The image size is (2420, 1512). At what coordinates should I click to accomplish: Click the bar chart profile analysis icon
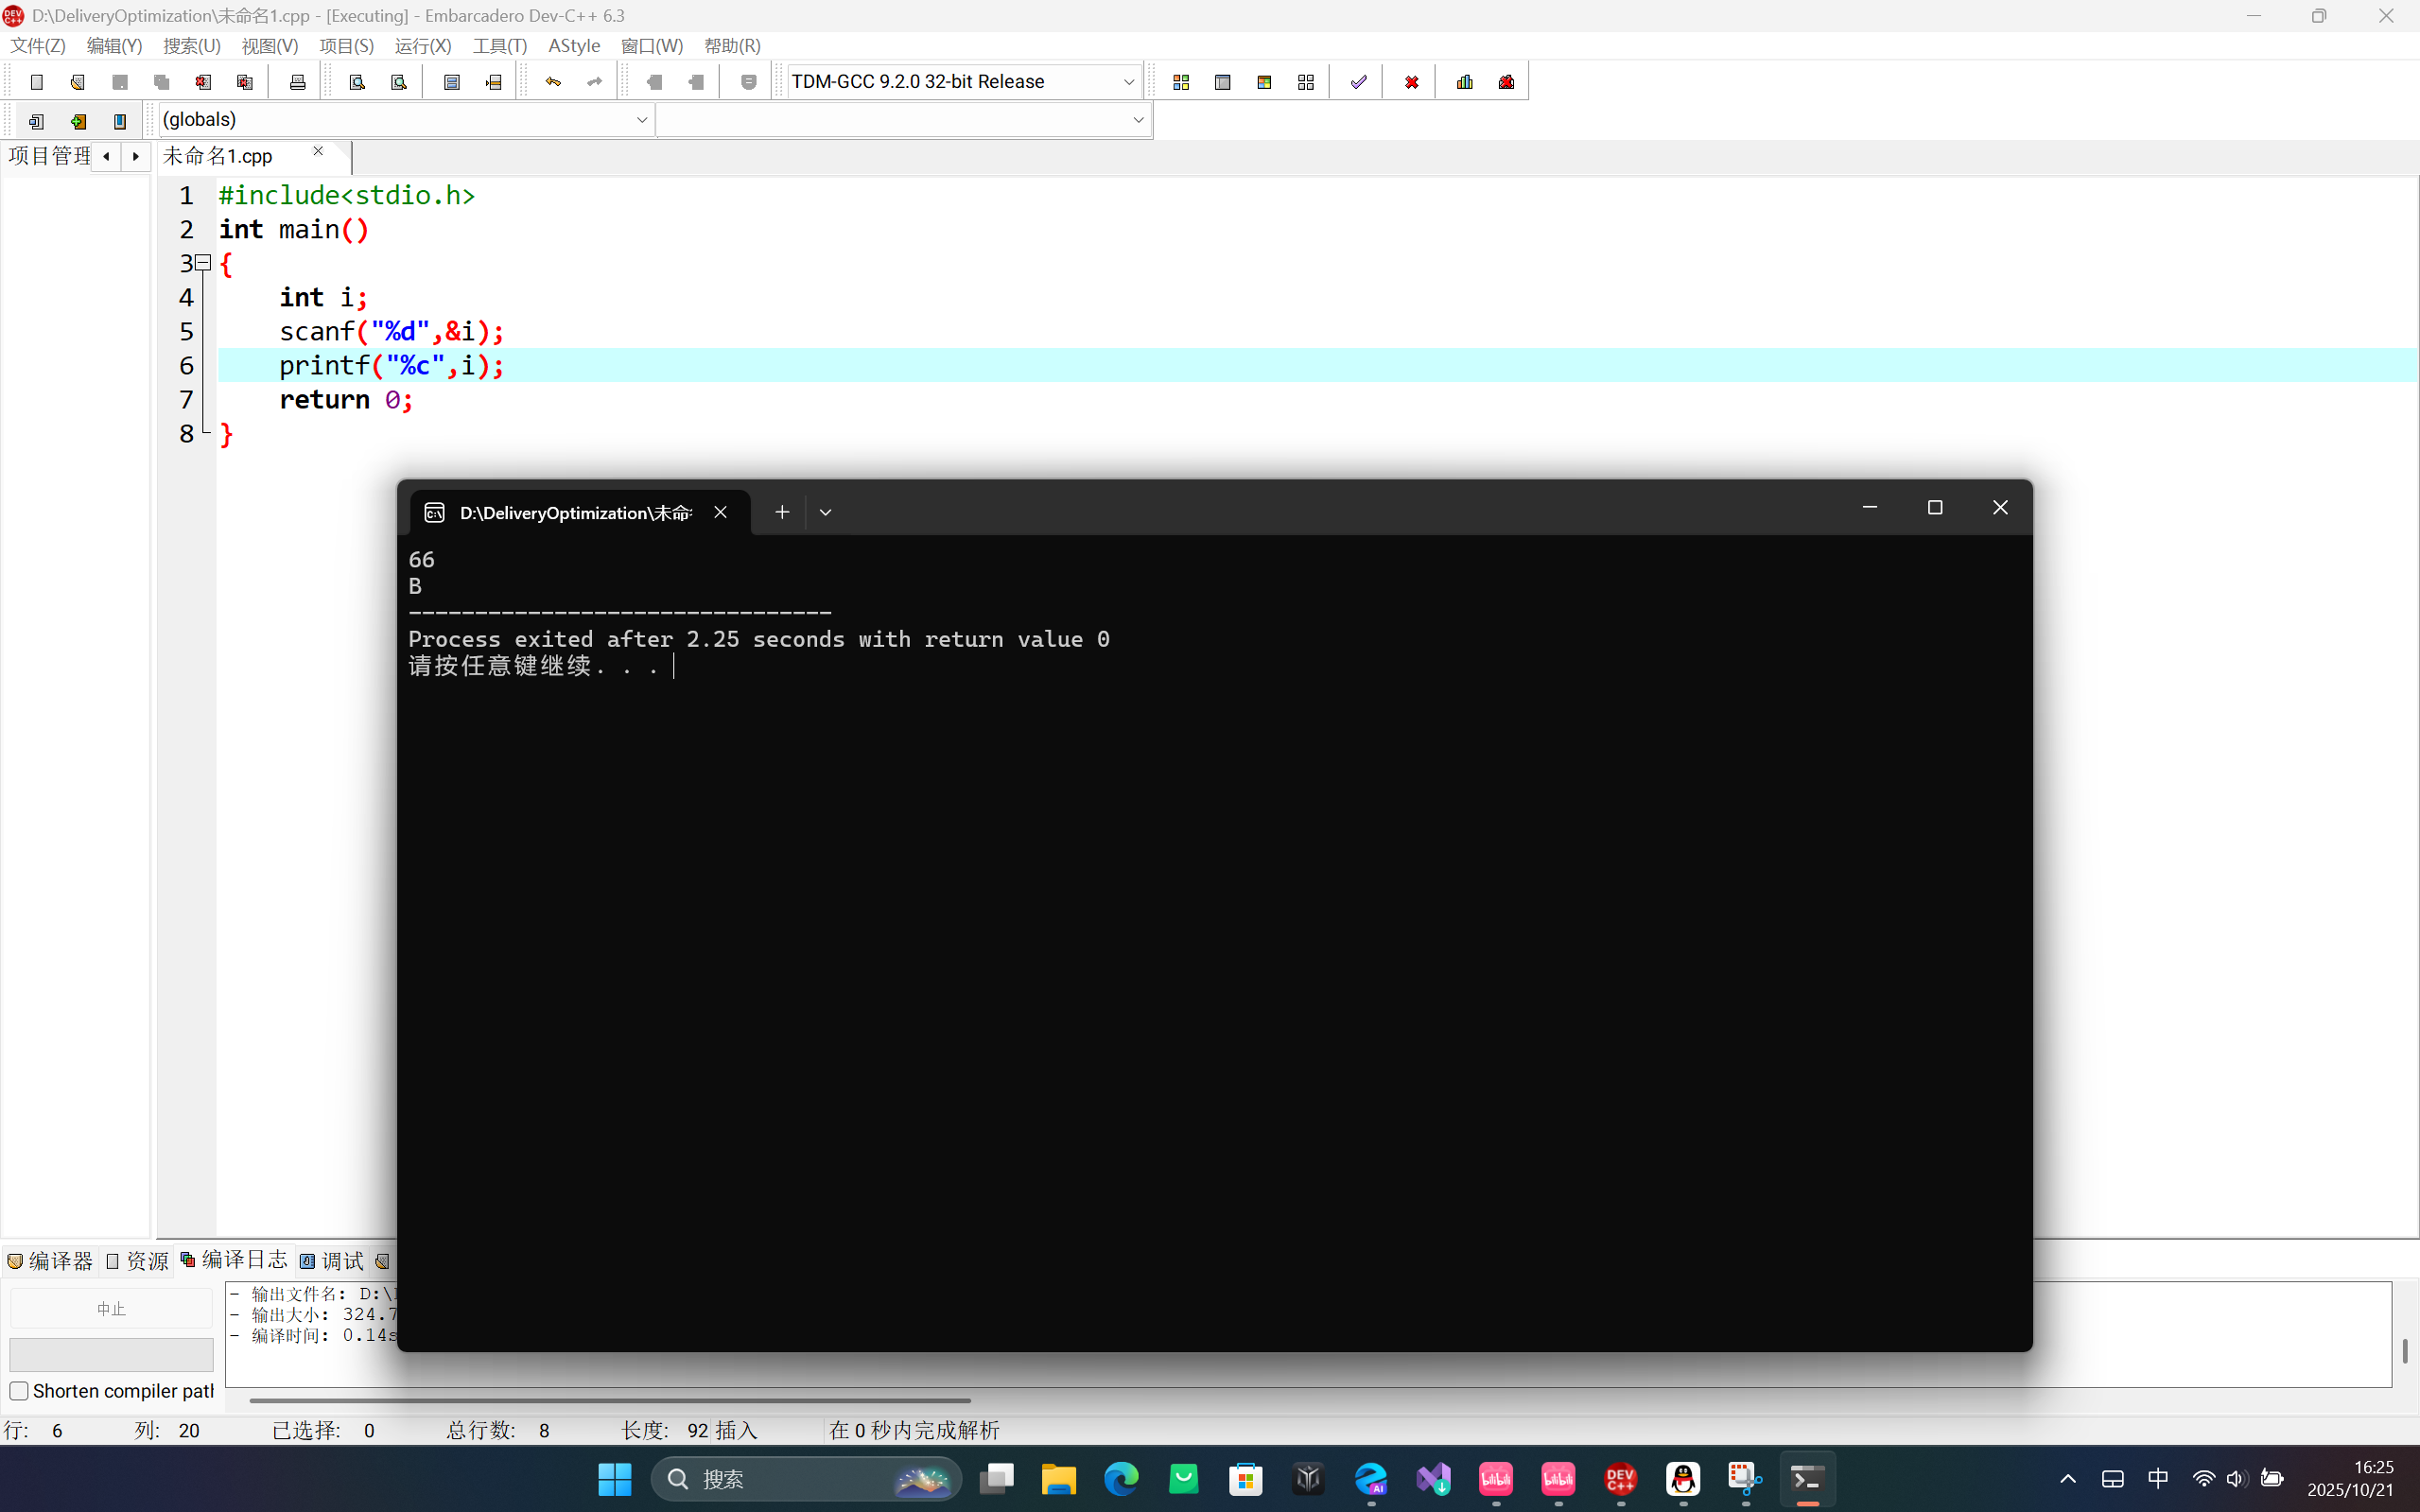tap(1465, 82)
